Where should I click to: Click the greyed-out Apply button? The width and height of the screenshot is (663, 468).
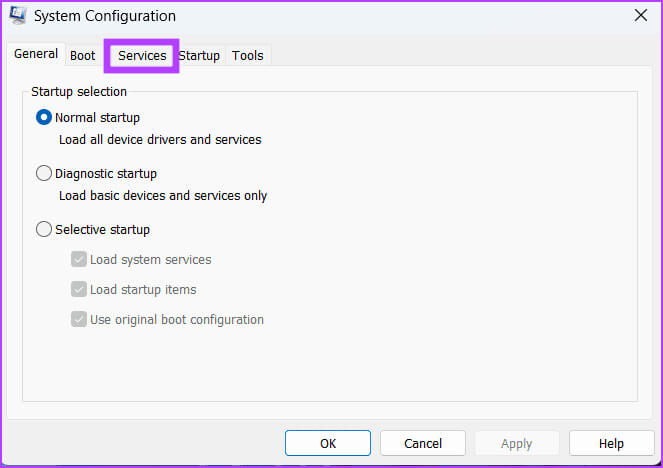coord(517,443)
